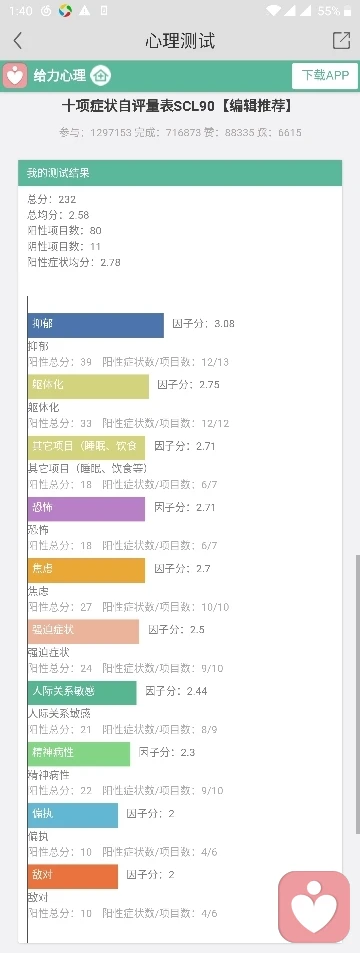Screen dimensions: 360x953
Task: Select the teal 人际关系敏感 bar
Action: tap(82, 693)
